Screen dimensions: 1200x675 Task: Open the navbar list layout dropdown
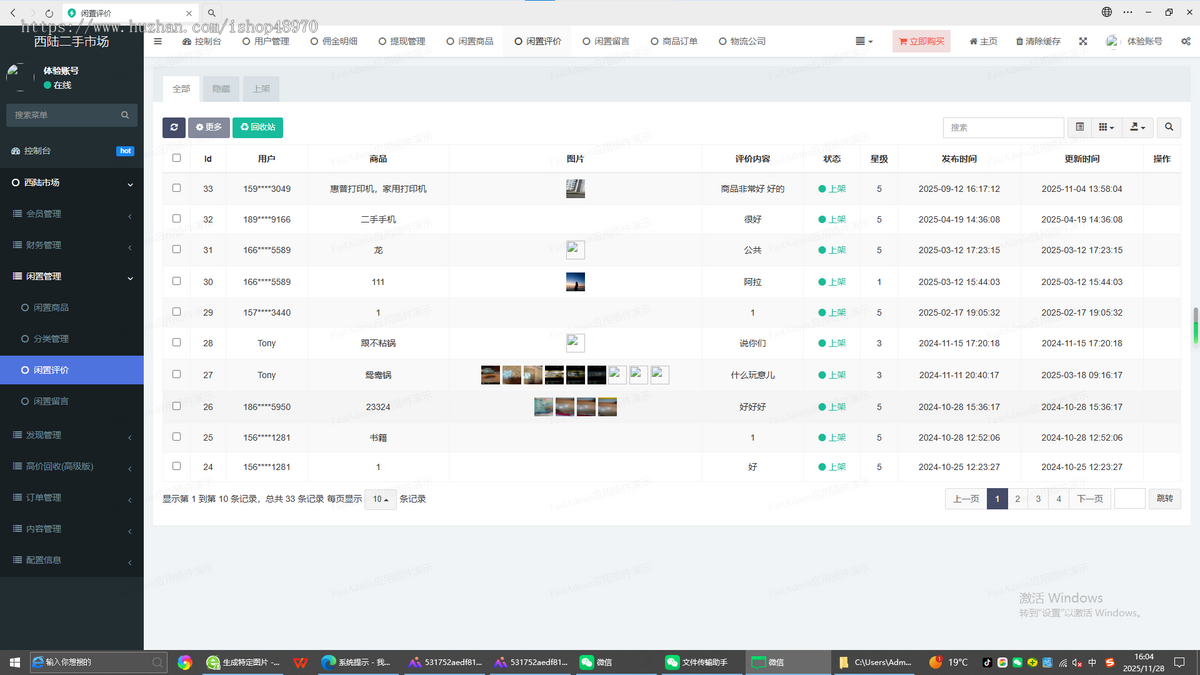point(864,42)
